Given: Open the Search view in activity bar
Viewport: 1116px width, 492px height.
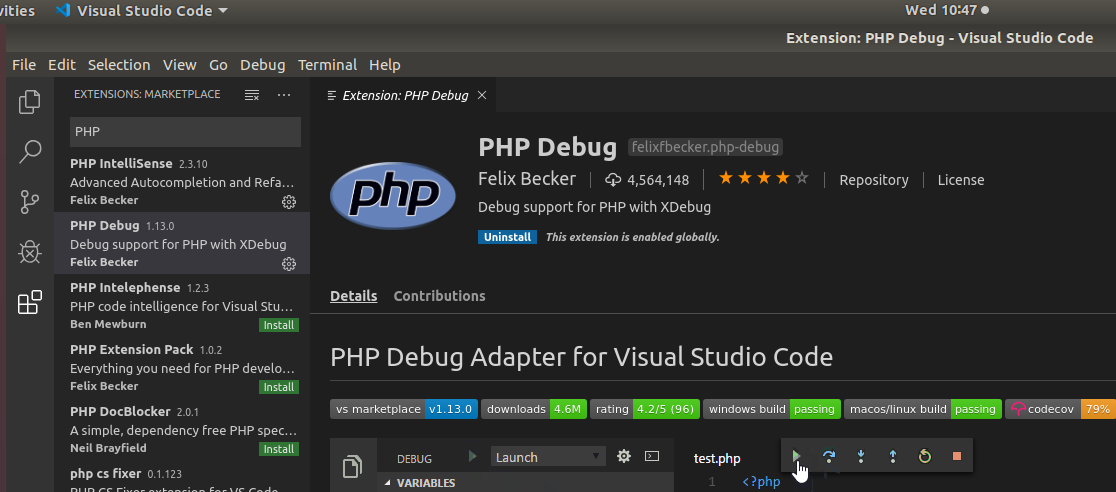Looking at the screenshot, I should pyautogui.click(x=29, y=152).
